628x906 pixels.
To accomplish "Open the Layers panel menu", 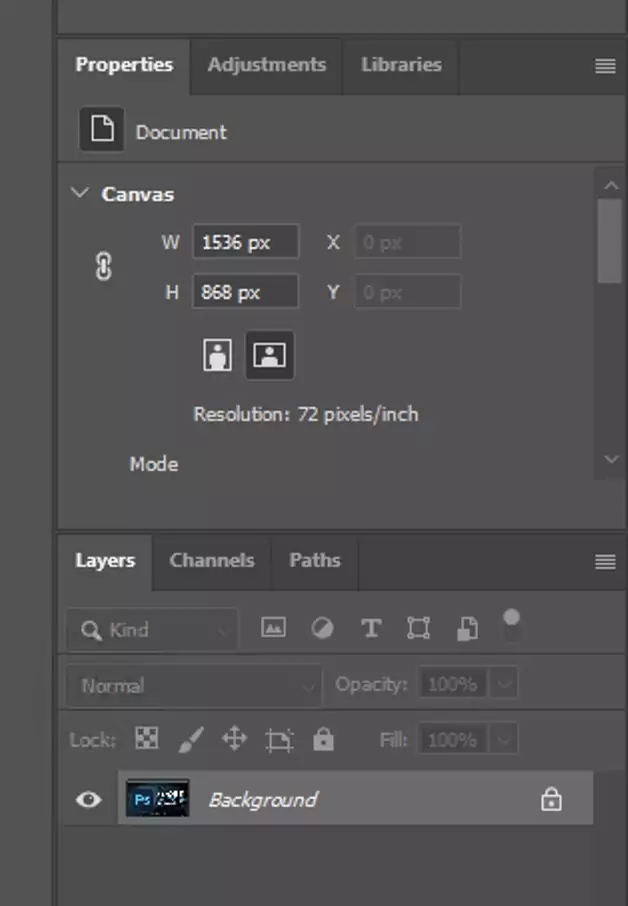I will (x=605, y=561).
